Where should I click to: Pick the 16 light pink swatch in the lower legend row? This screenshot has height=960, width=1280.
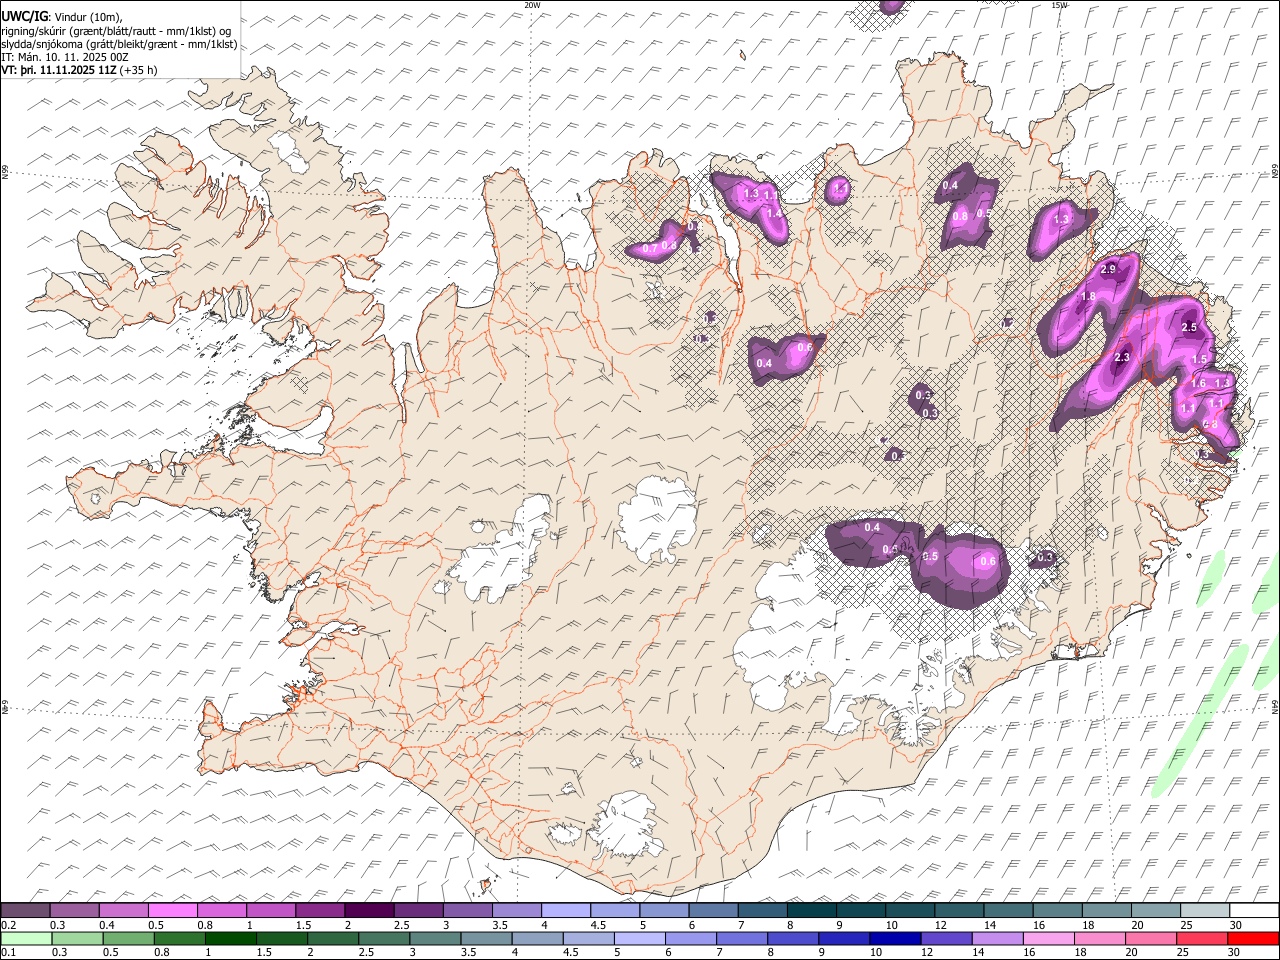coord(1048,938)
